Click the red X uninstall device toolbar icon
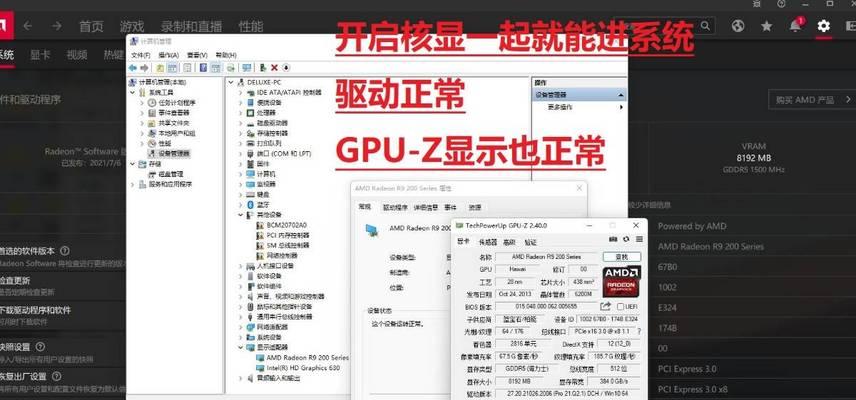 (x=274, y=68)
